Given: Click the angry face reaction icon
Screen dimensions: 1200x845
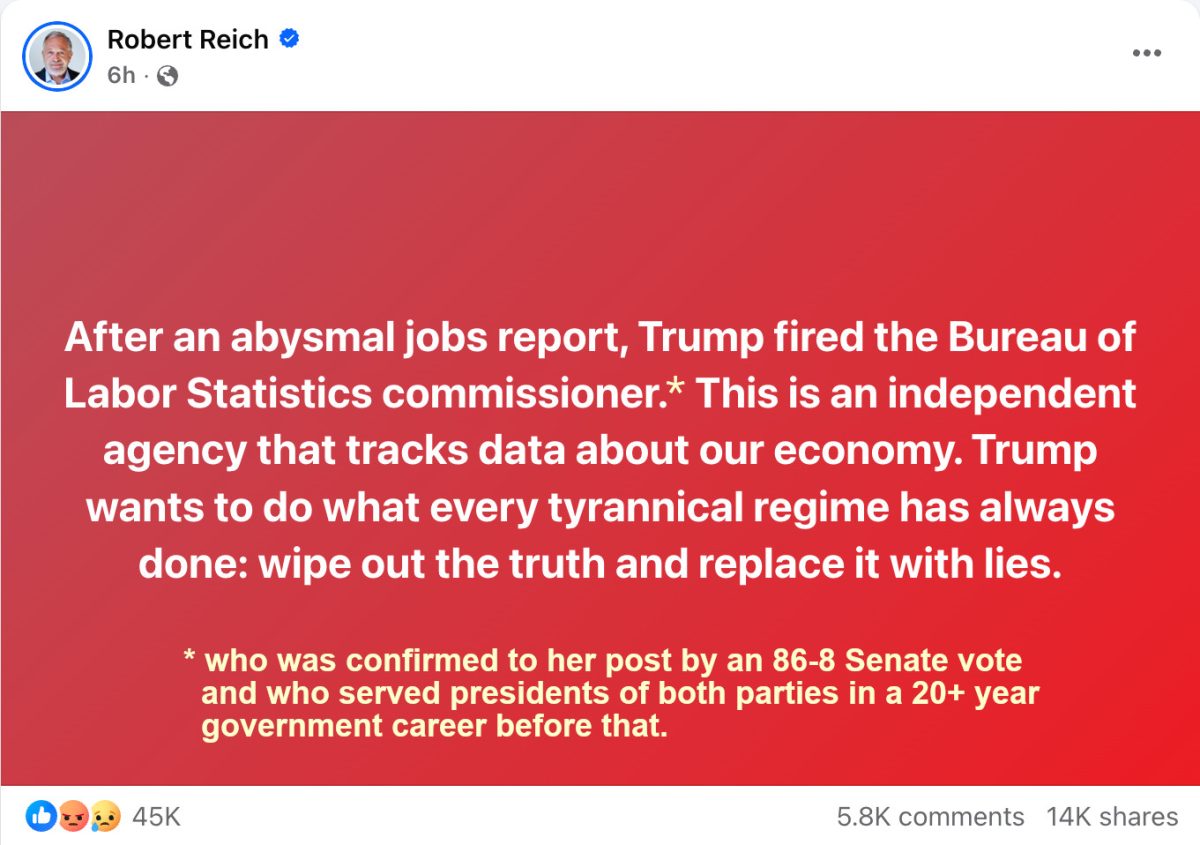Looking at the screenshot, I should coord(73,817).
